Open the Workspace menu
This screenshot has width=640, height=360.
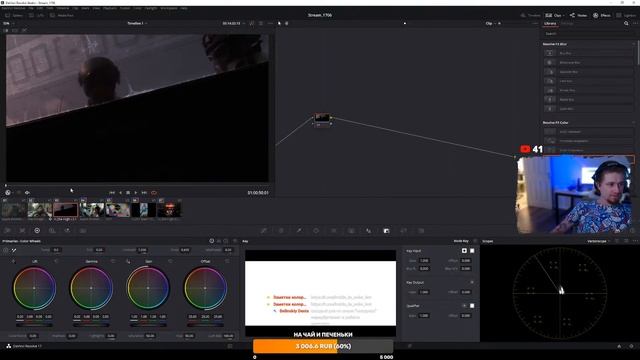[169, 8]
